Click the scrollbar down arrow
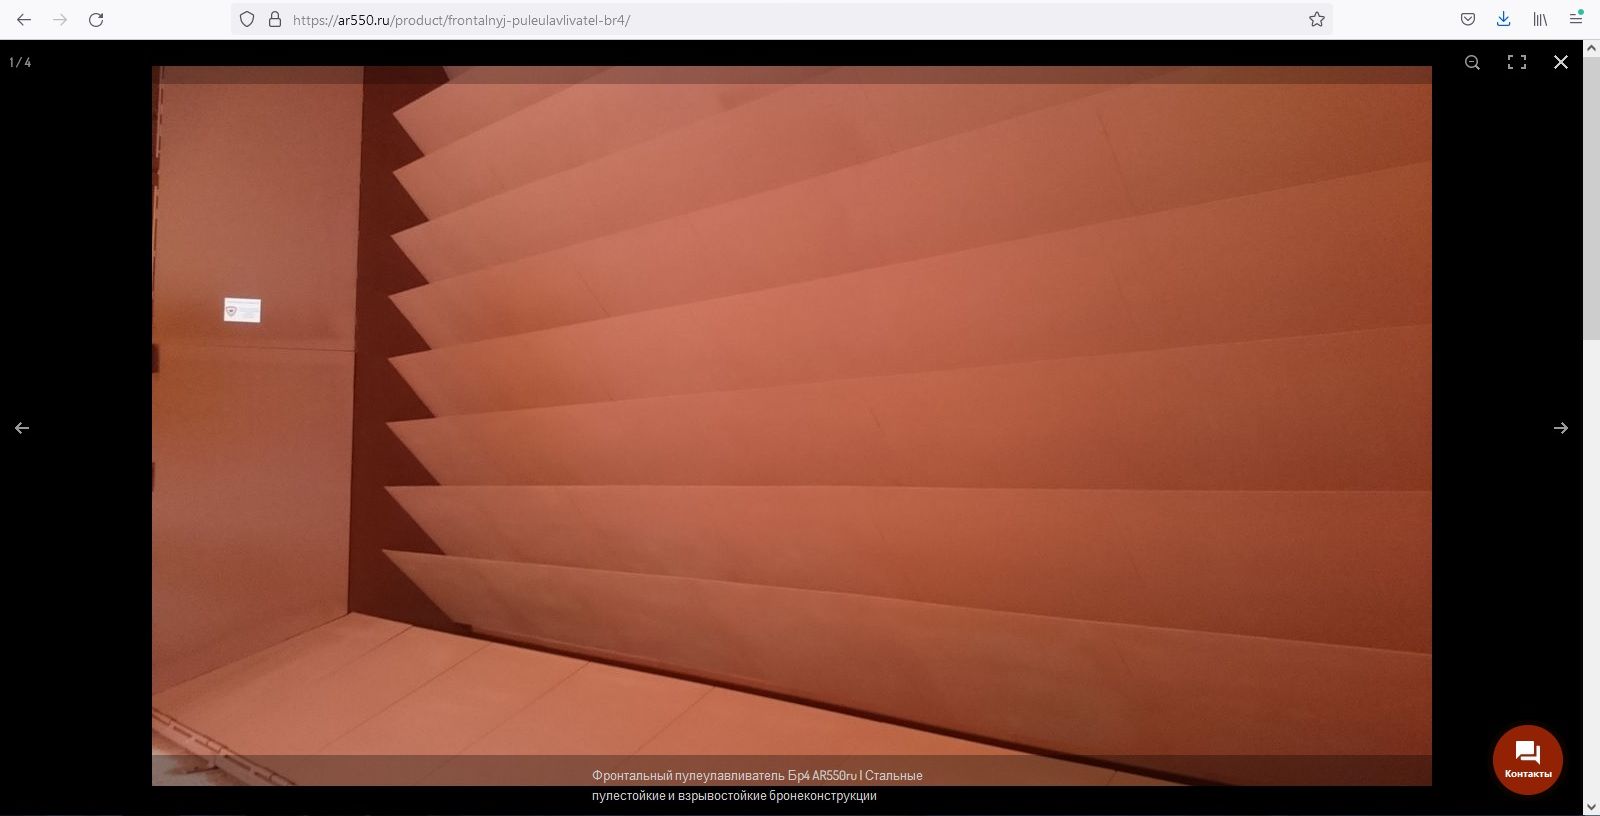Viewport: 1600px width, 816px height. click(x=1591, y=806)
